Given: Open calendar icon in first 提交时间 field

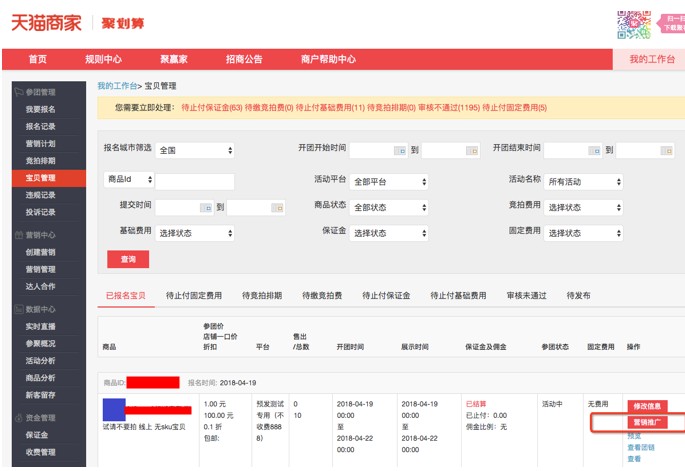Looking at the screenshot, I should coord(205,208).
